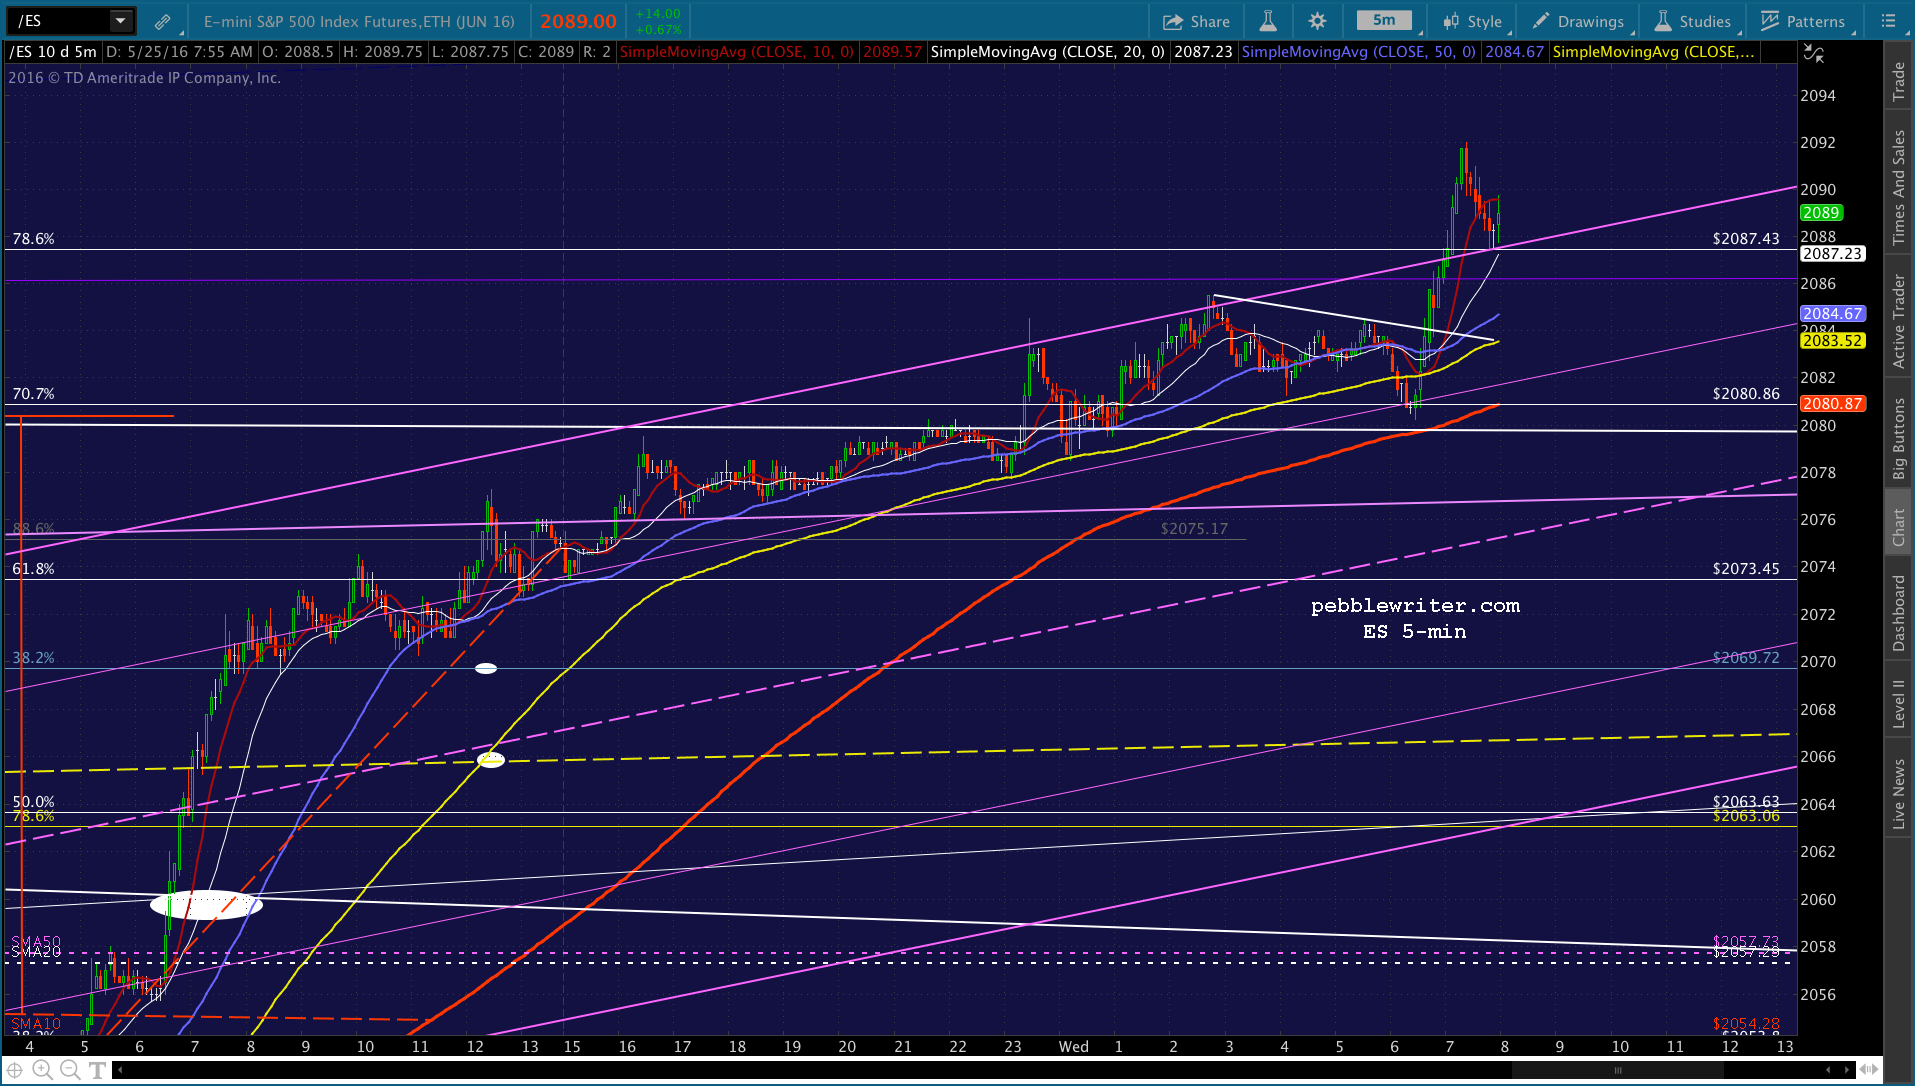This screenshot has width=1915, height=1086.
Task: Open the list menu icon at top right
Action: 1888,21
